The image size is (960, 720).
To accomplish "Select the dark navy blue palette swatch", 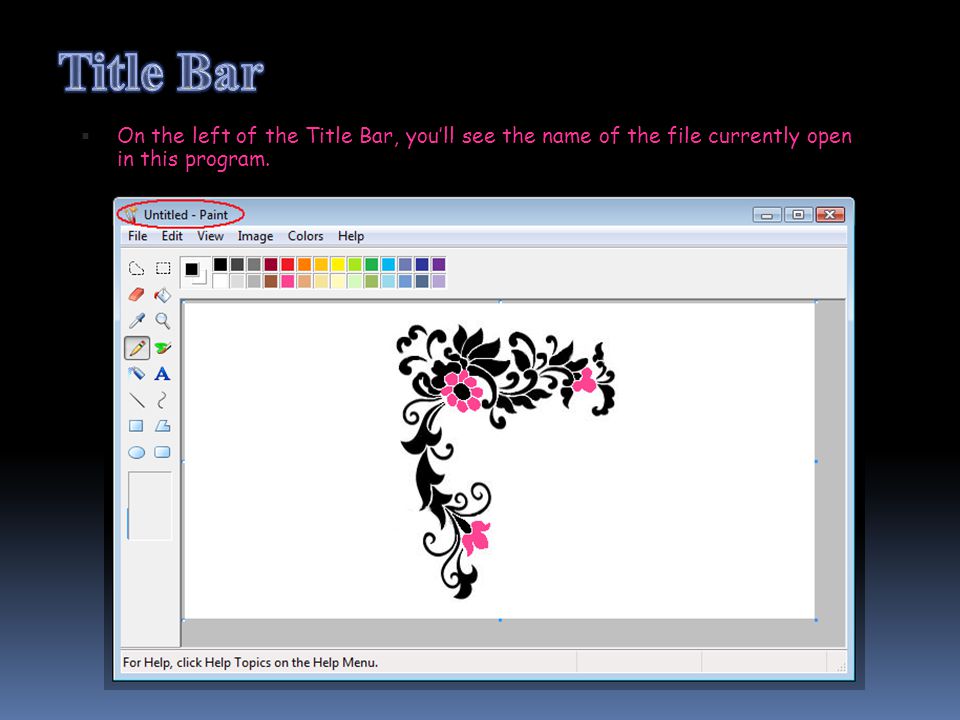I will 422,264.
